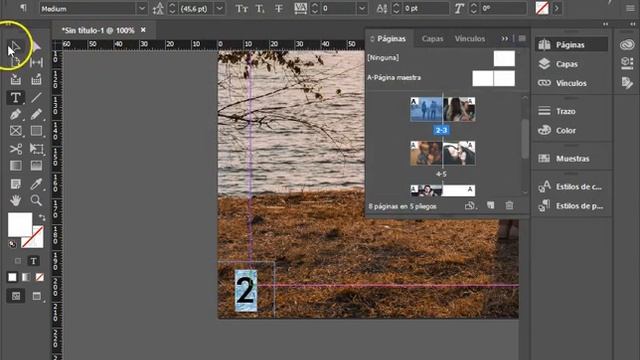
Task: Select the Gradient Swatch tool
Action: tap(16, 166)
